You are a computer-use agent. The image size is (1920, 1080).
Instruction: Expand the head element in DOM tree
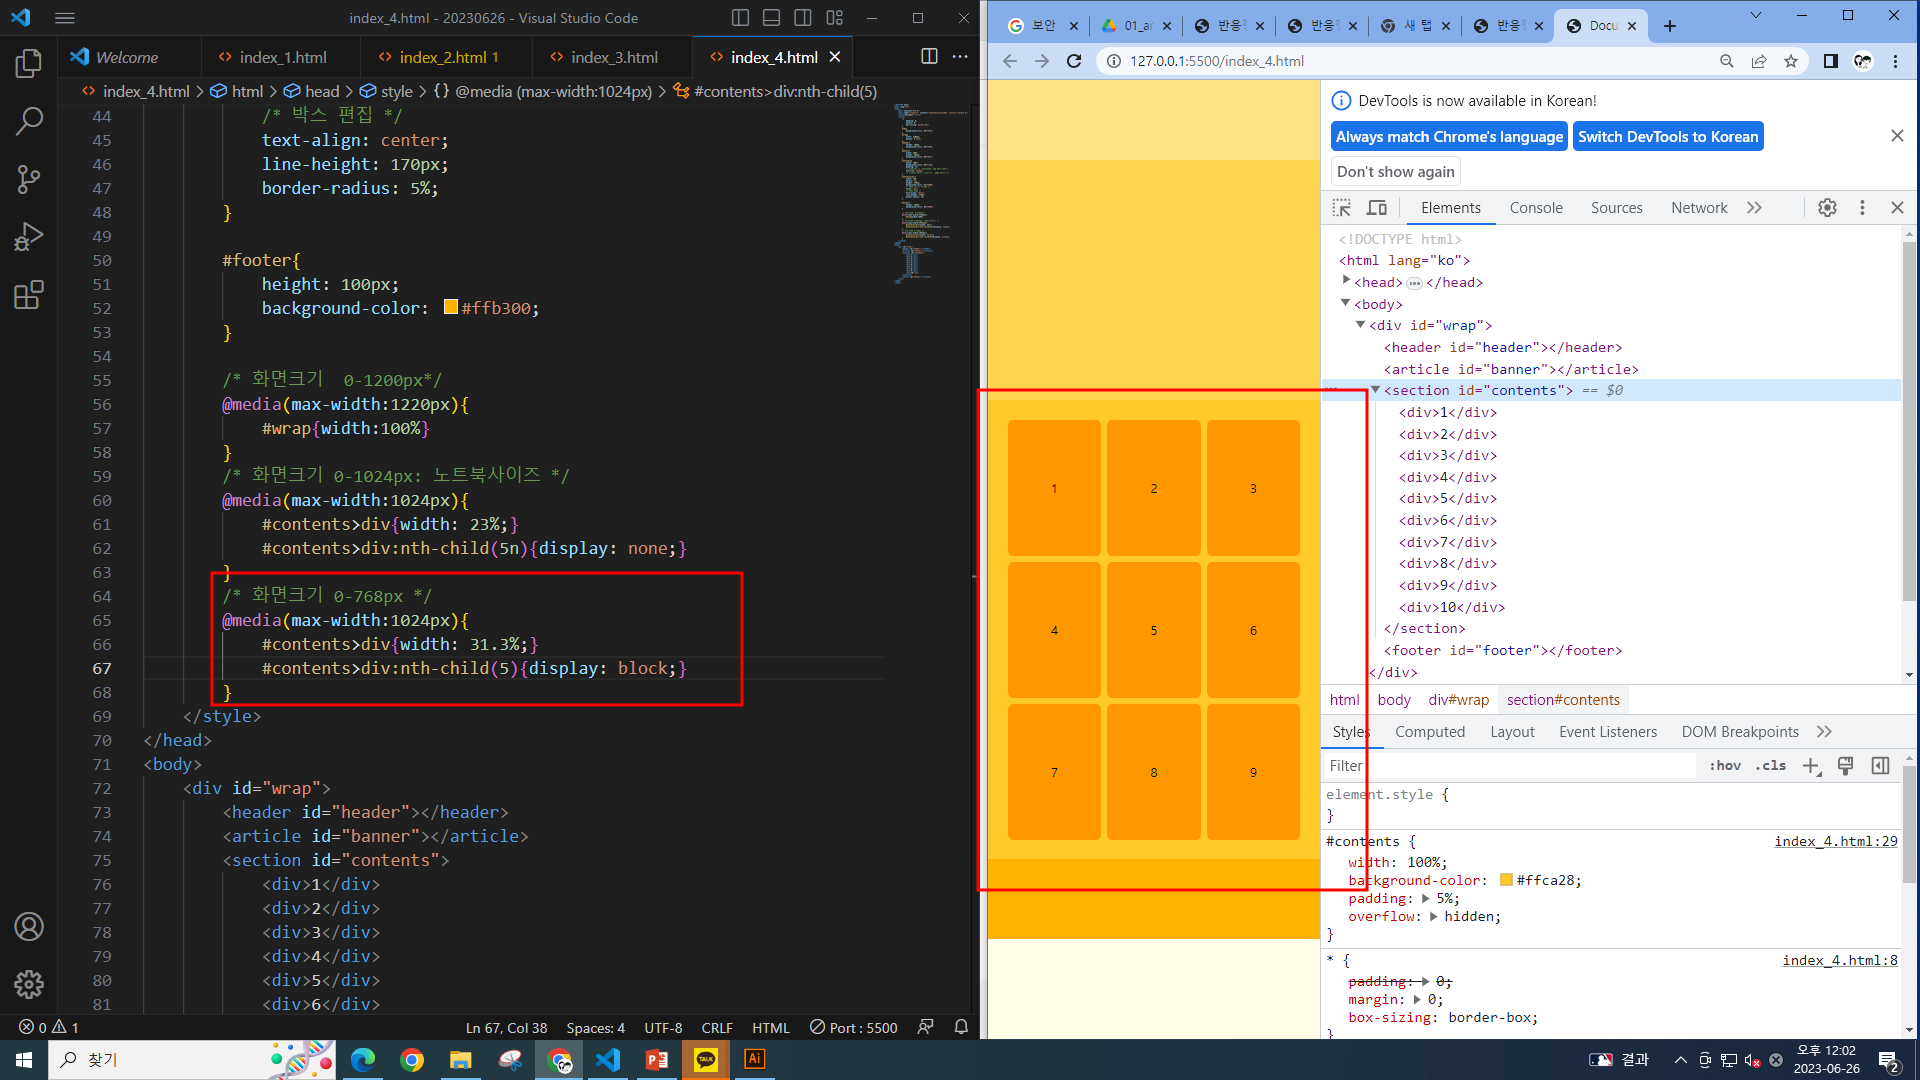point(1346,282)
